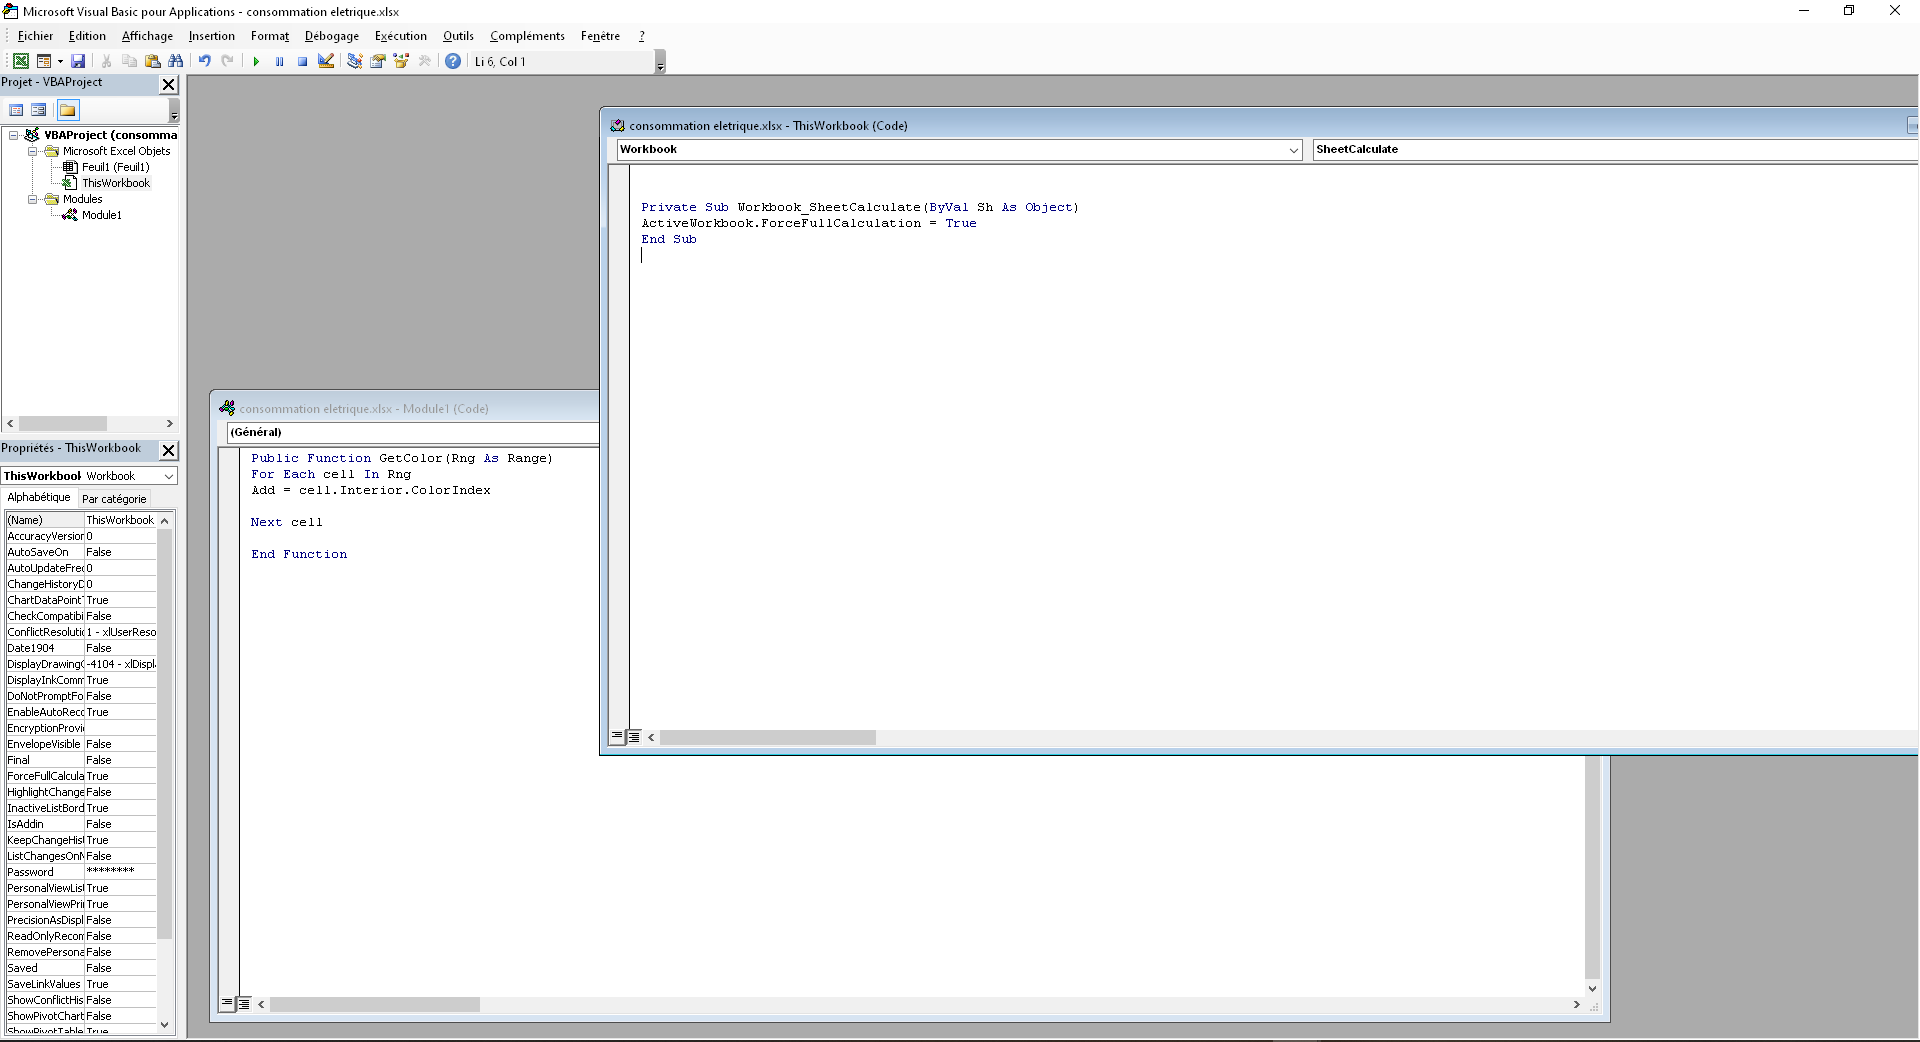Click the Paste clipboard icon
The width and height of the screenshot is (1920, 1042).
tap(152, 61)
